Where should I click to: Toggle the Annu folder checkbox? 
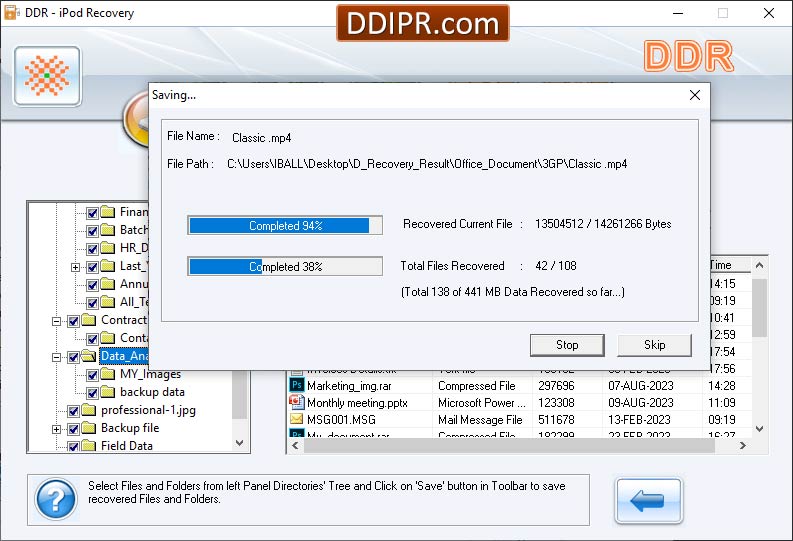pyautogui.click(x=92, y=285)
